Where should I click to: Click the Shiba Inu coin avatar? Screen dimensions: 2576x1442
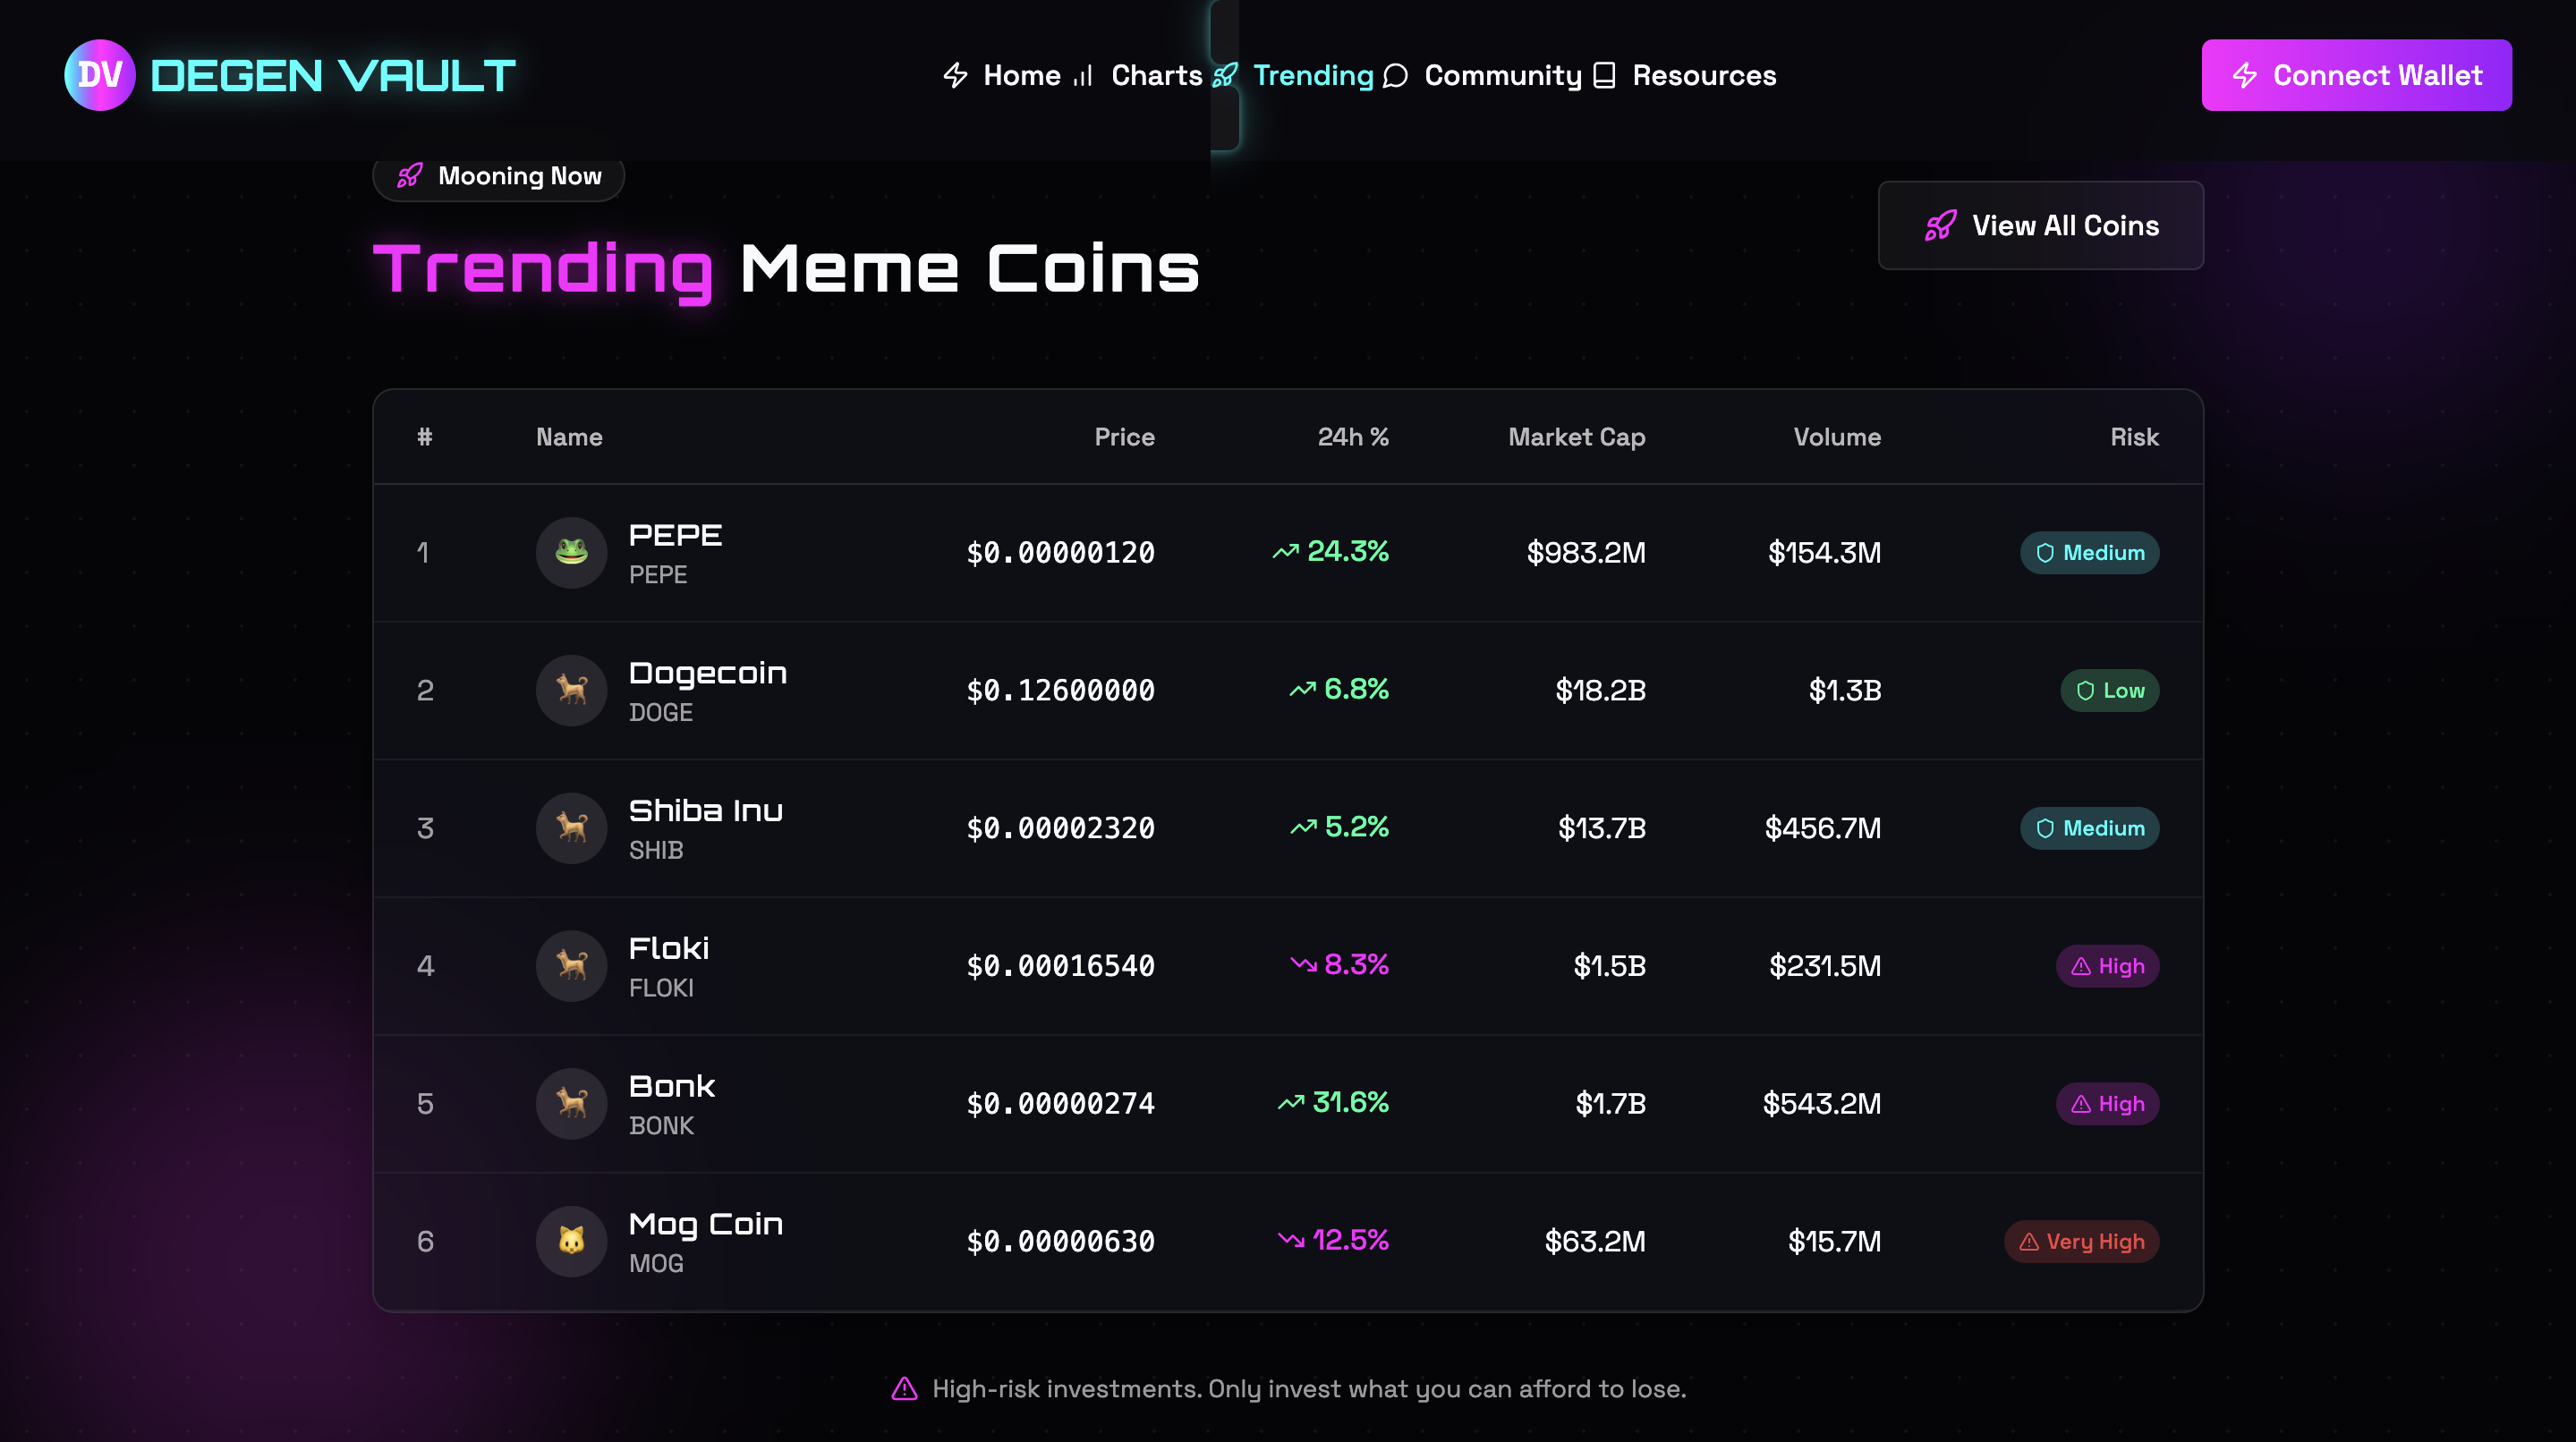[571, 828]
